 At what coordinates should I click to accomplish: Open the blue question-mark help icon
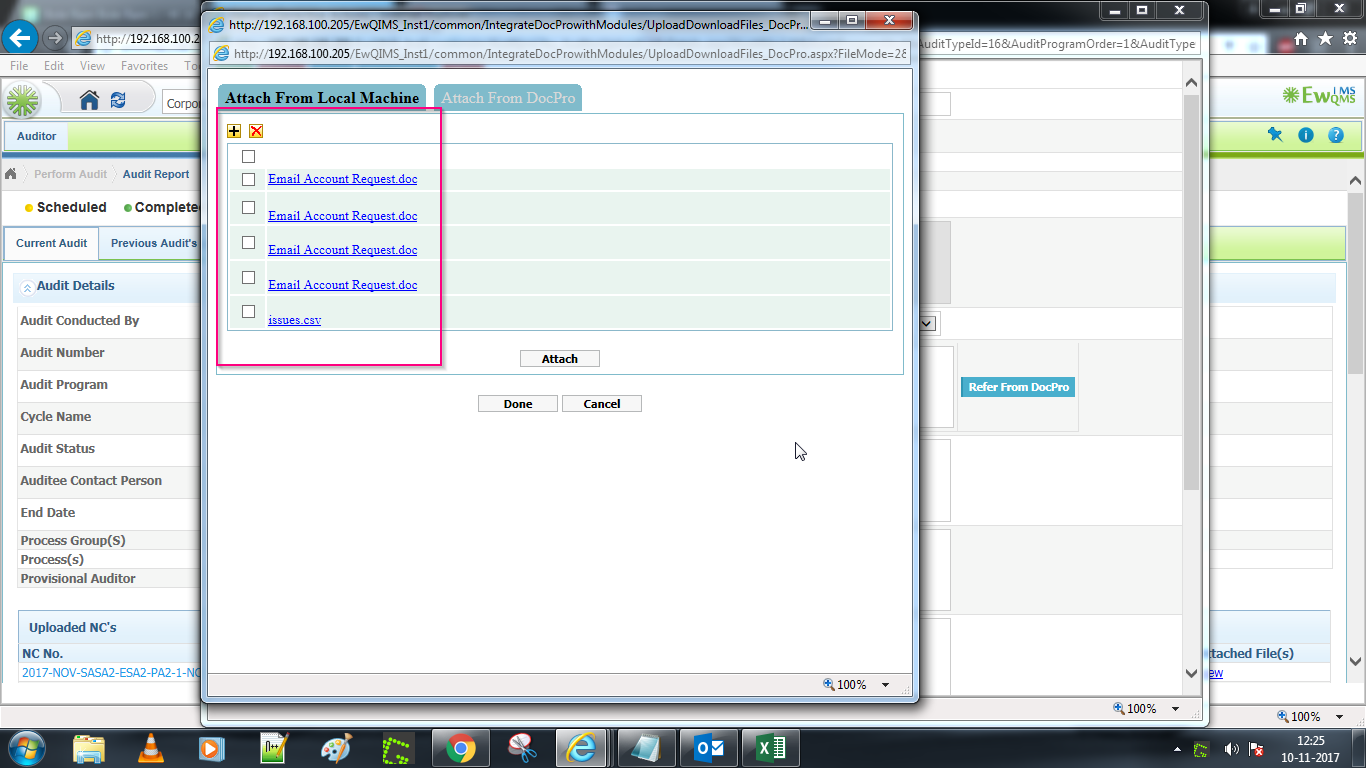coord(1336,135)
